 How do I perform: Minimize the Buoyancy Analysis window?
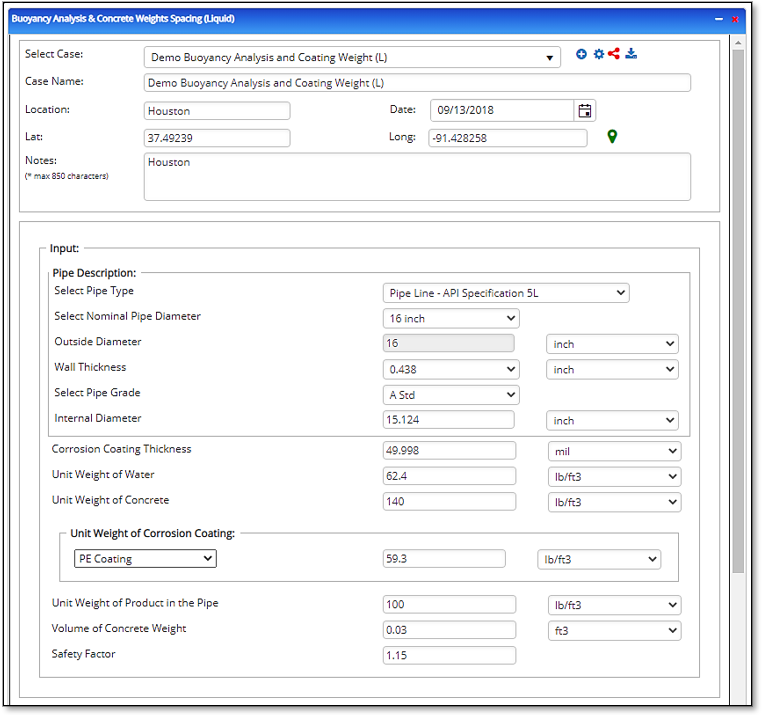pos(718,19)
